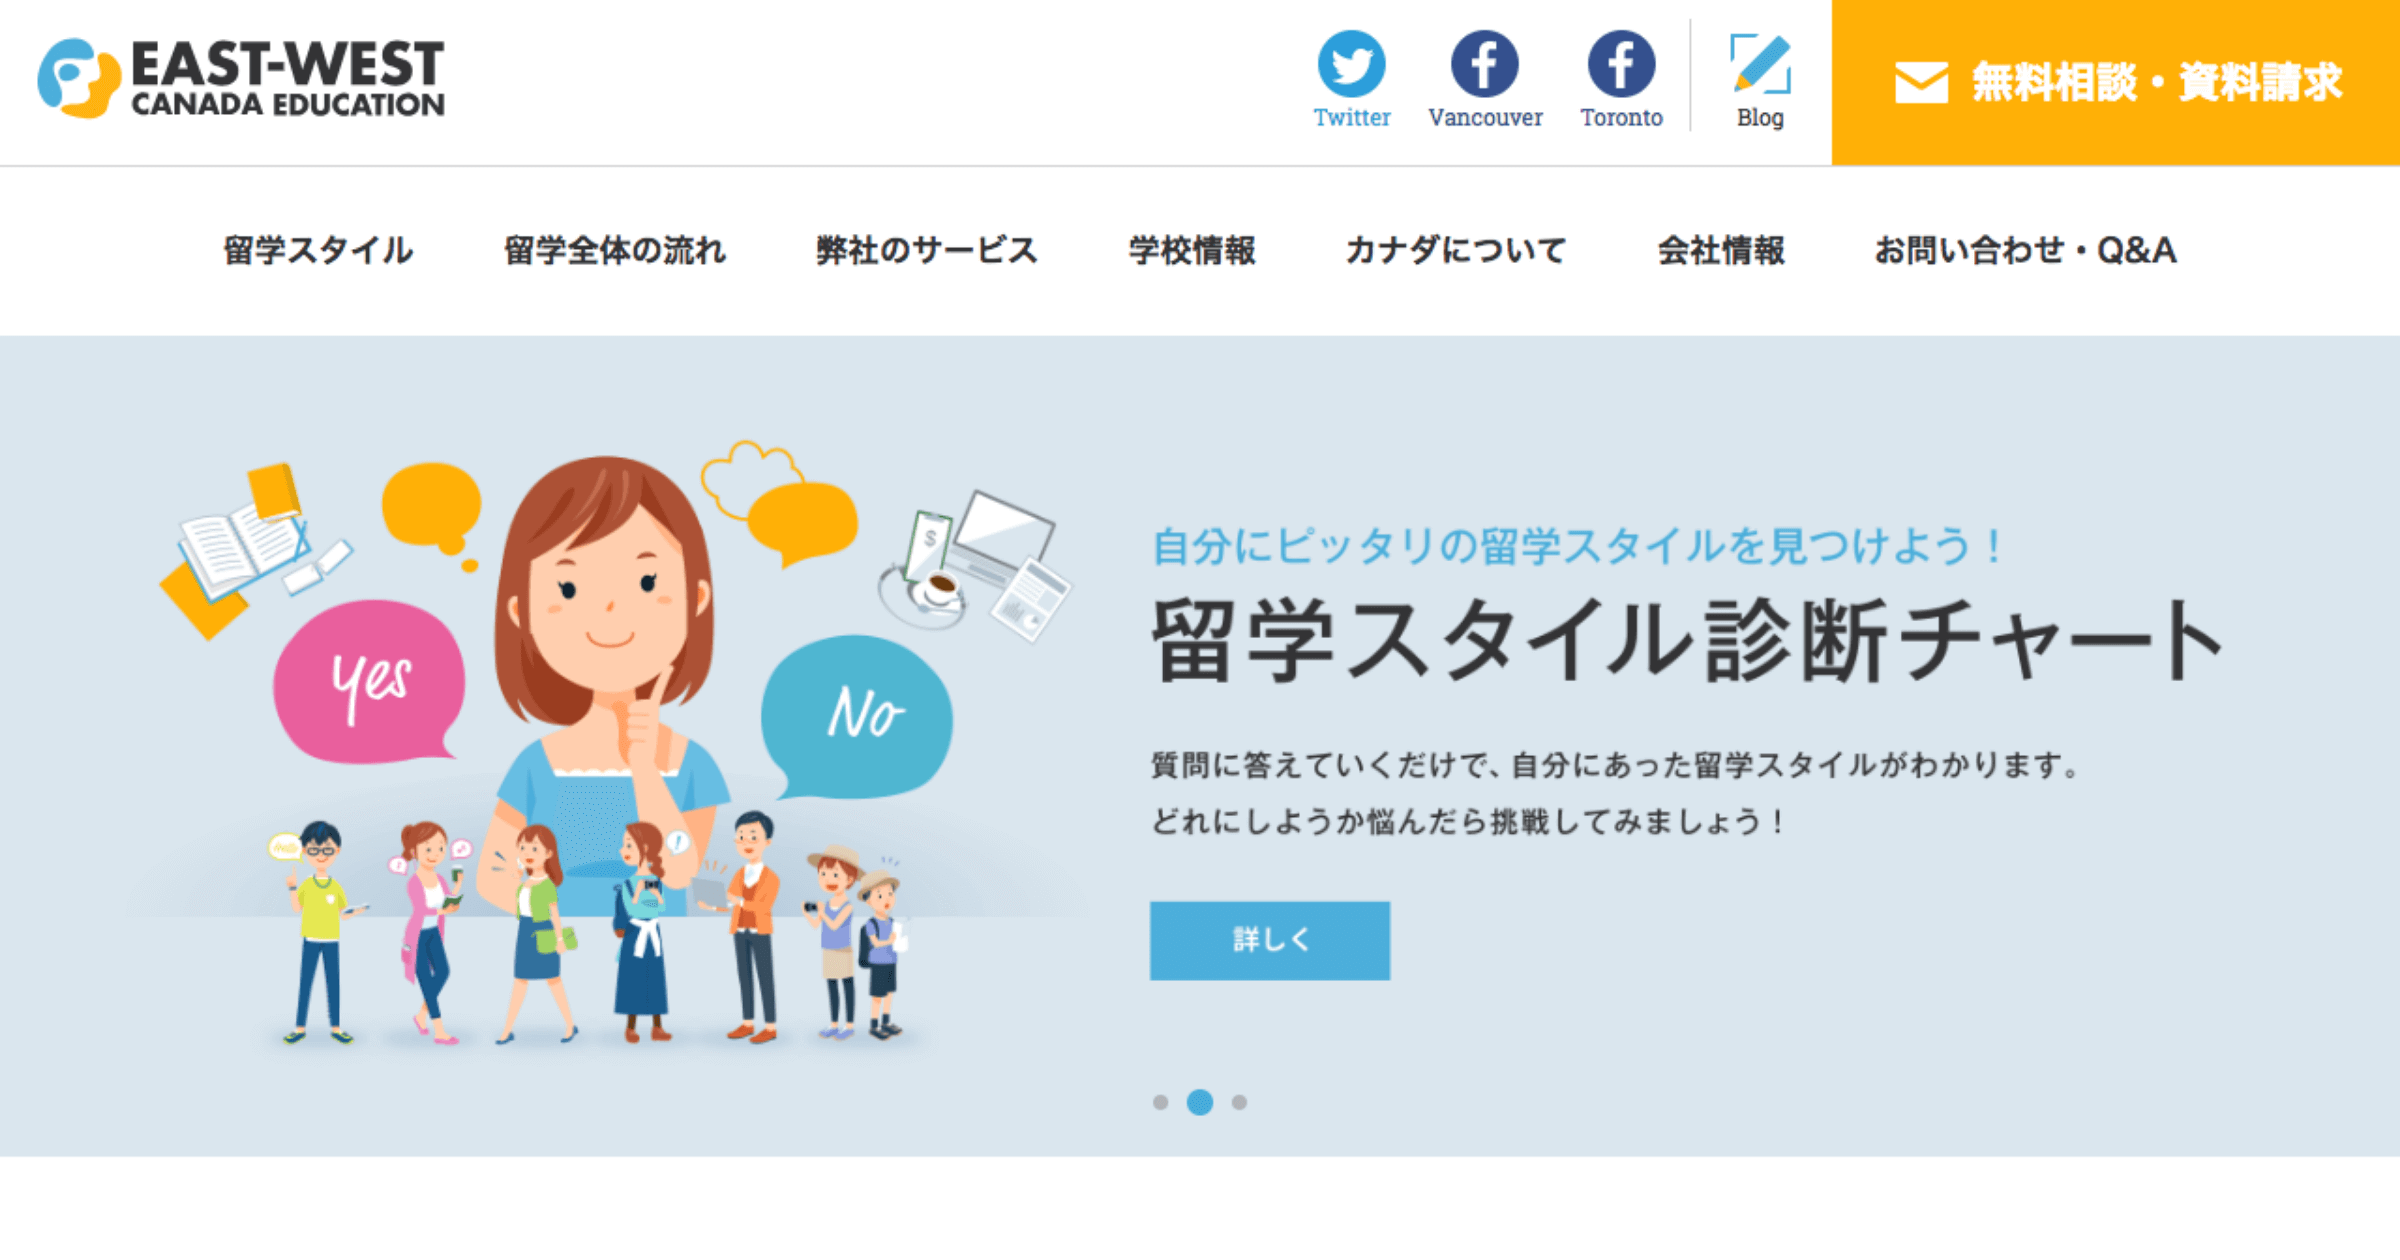Open the 学校情報 menu

[x=1192, y=250]
